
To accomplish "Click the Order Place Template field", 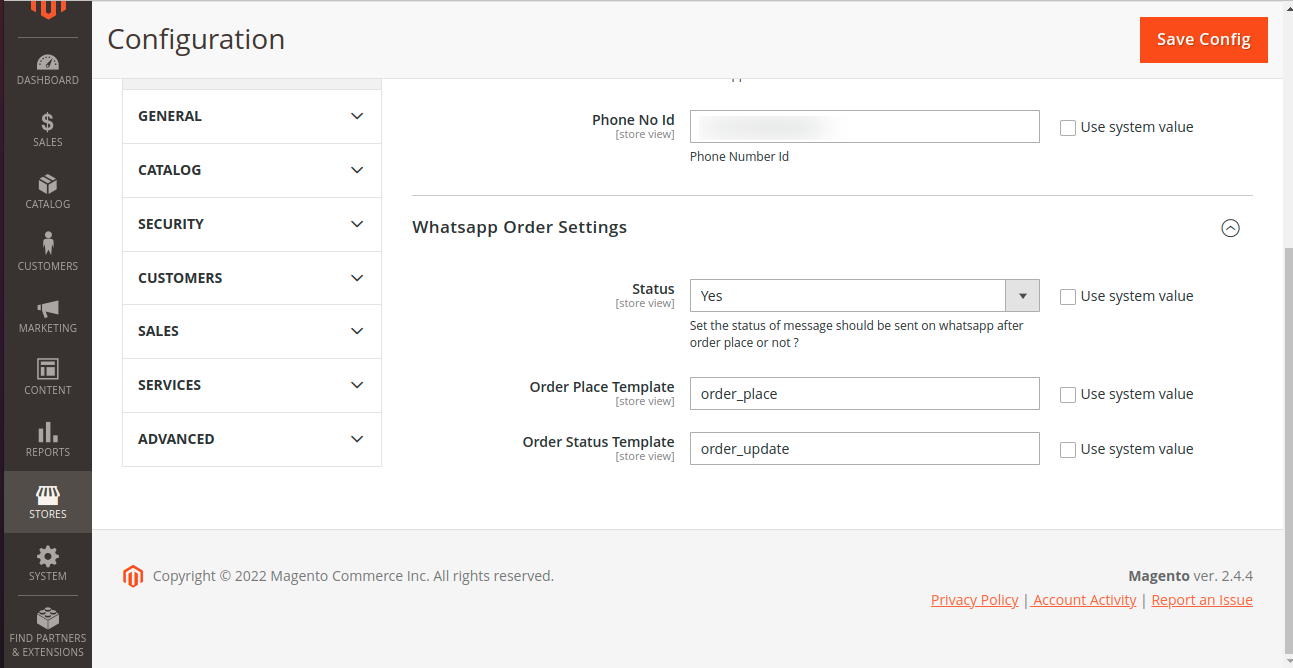I will click(x=864, y=394).
